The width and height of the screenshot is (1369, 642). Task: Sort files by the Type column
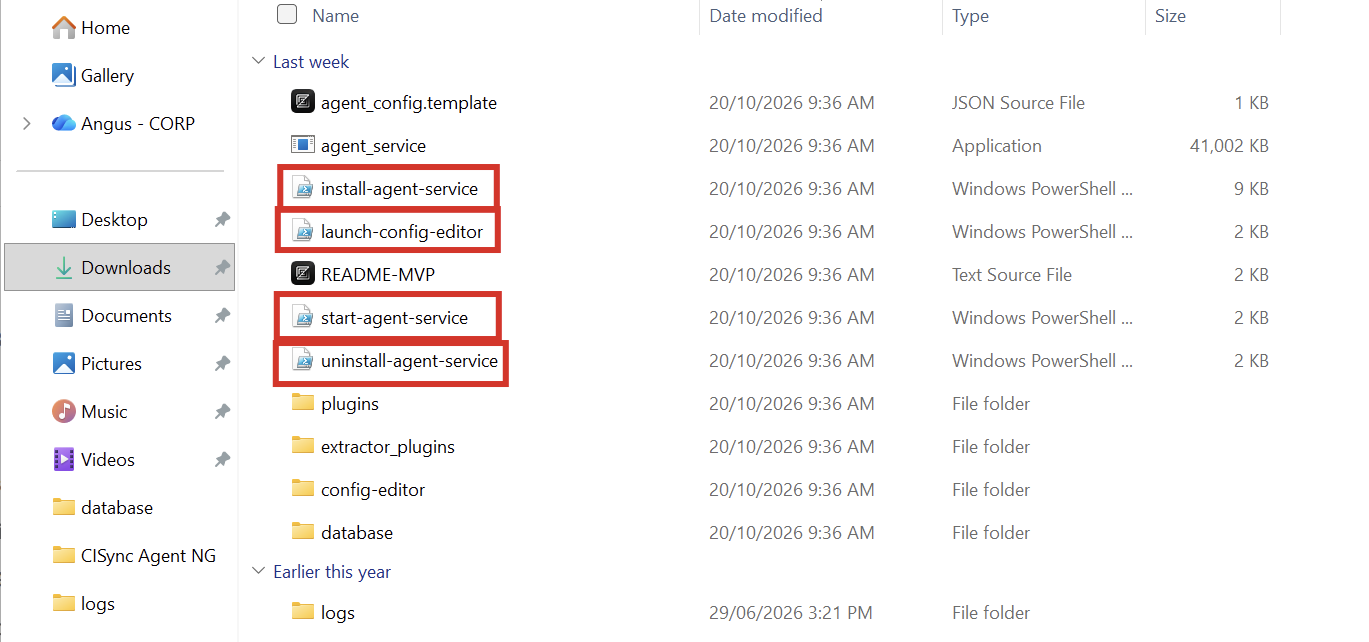click(x=970, y=15)
